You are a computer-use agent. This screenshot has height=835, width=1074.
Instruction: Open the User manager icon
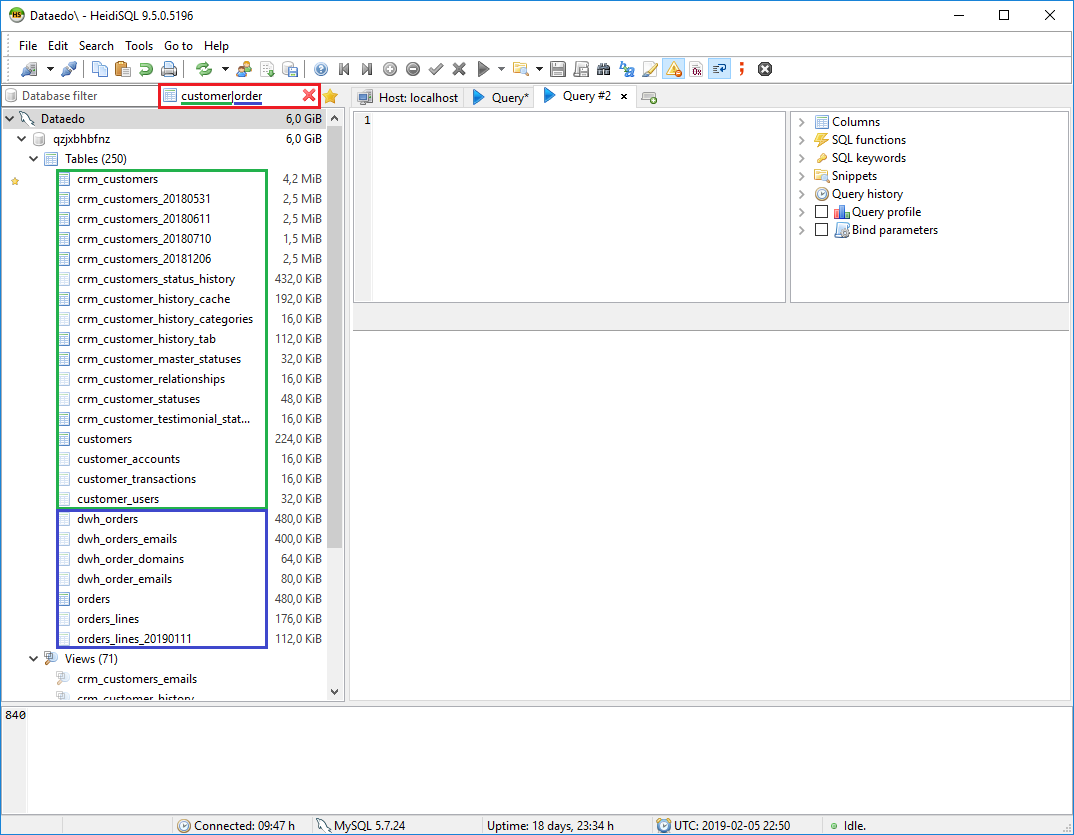pos(244,69)
